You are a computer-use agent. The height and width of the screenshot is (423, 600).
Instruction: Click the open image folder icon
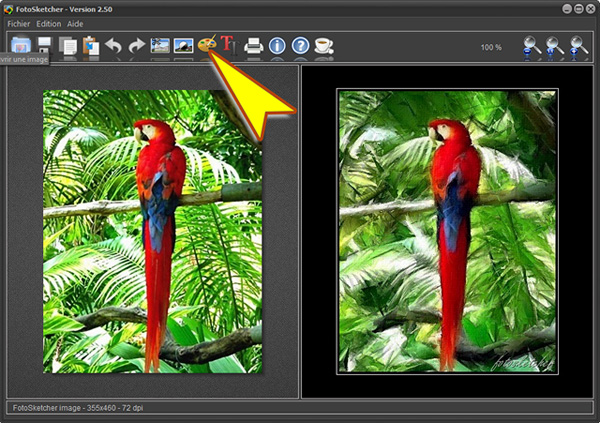click(21, 45)
